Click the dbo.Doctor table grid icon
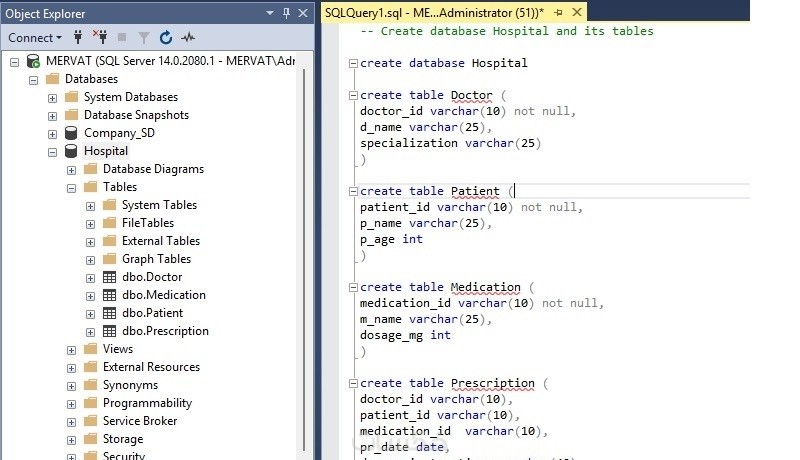The height and width of the screenshot is (460, 800). click(x=110, y=277)
